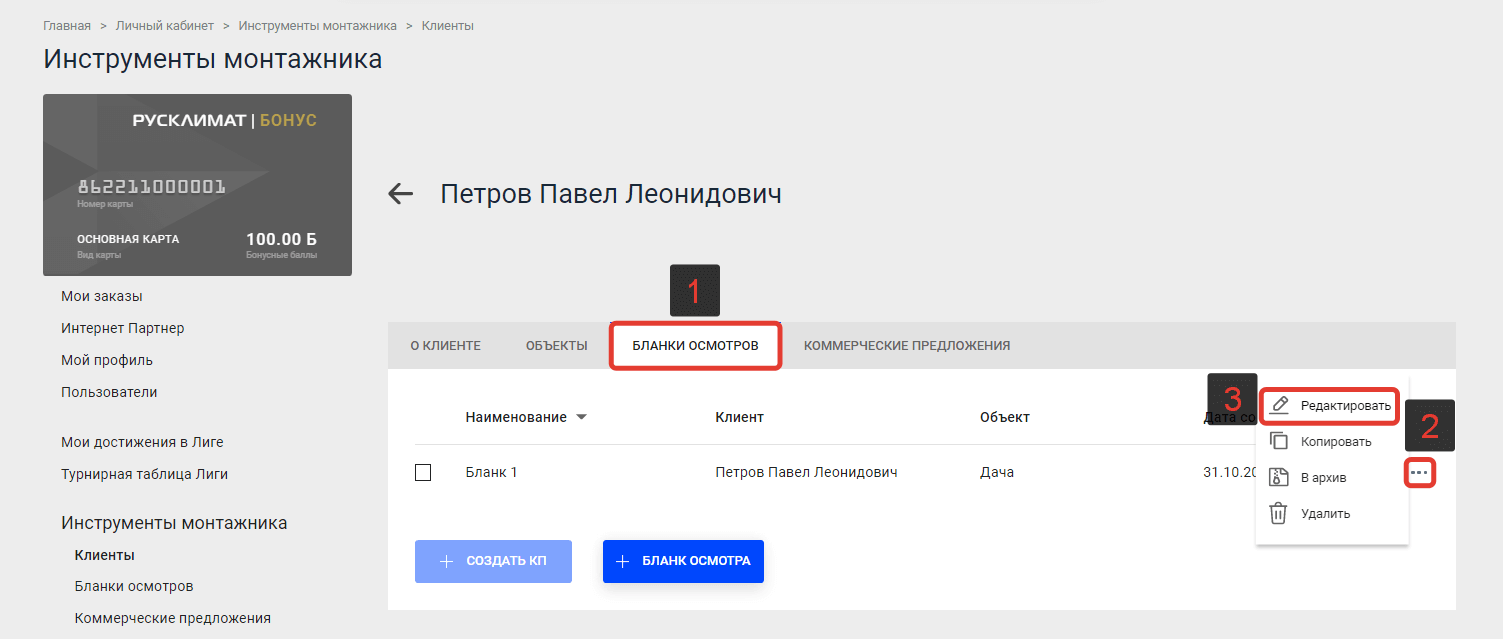Image resolution: width=1503 pixels, height=639 pixels.
Task: Select the Коммерческие предложения tab
Action: click(x=906, y=346)
